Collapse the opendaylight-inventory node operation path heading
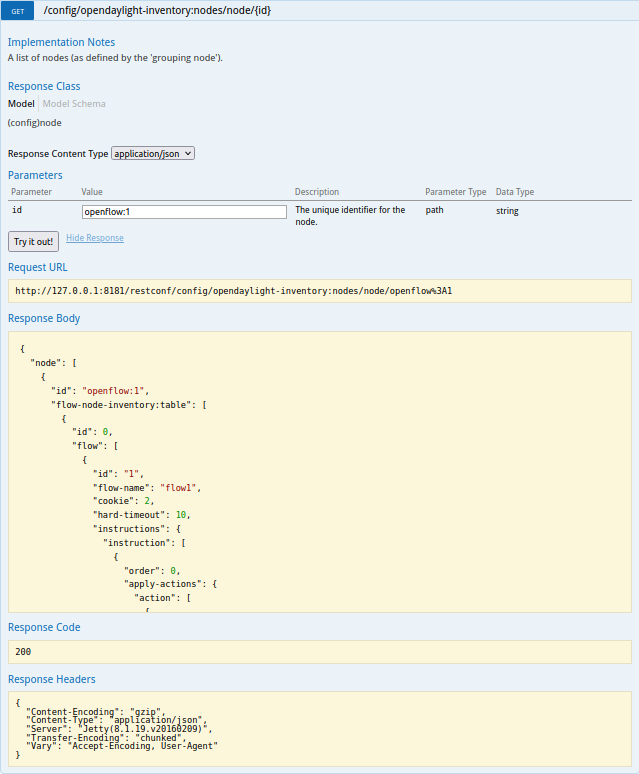 (157, 10)
